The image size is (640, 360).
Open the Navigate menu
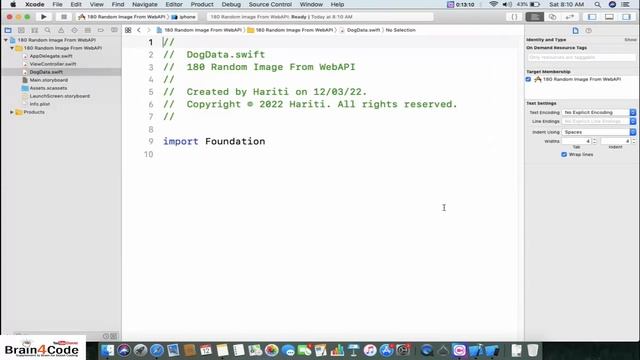point(145,4)
